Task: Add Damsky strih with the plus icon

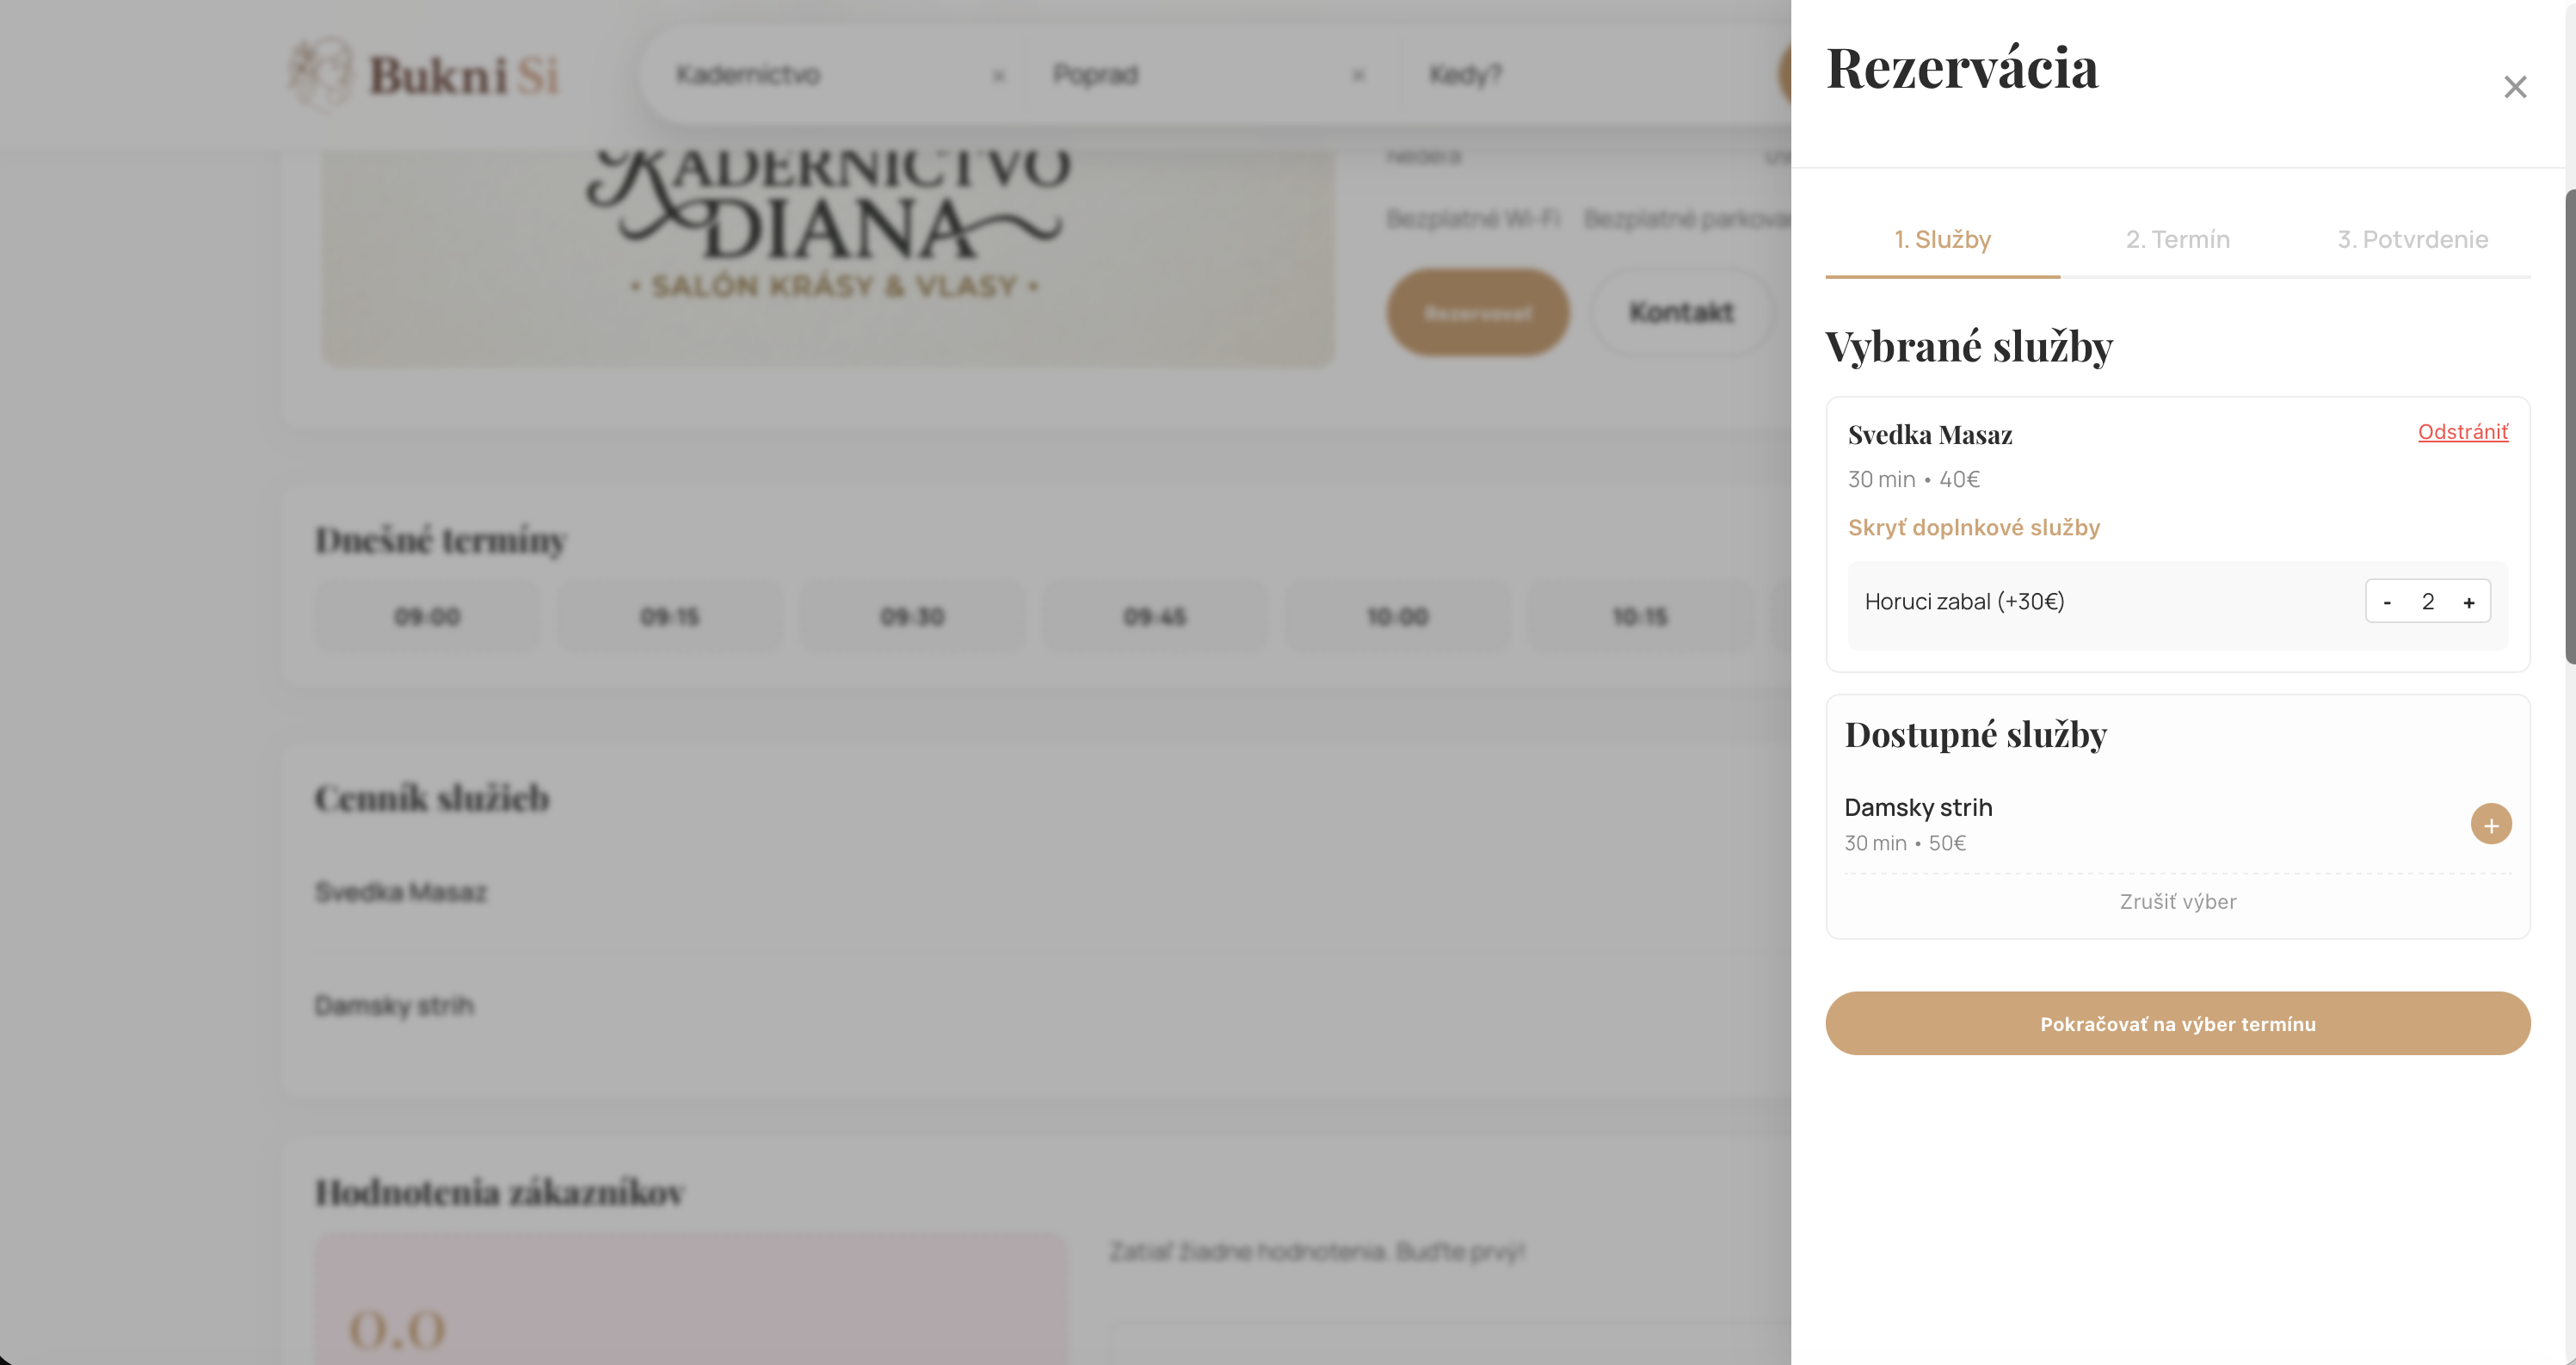Action: click(2490, 825)
